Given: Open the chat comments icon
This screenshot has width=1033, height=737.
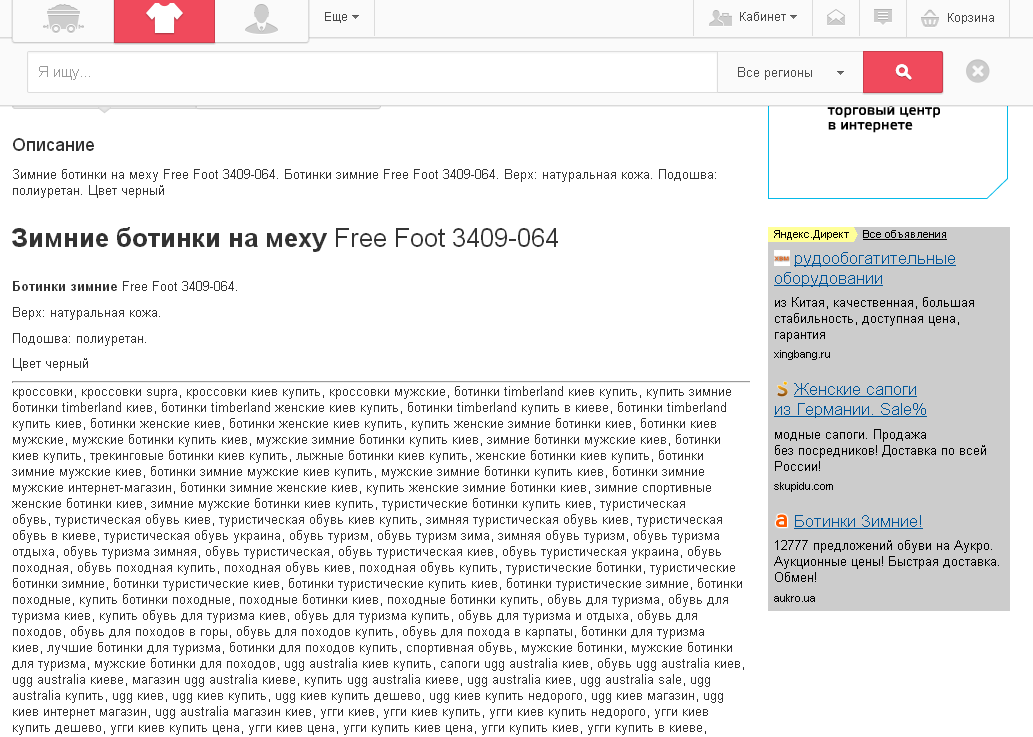Looking at the screenshot, I should (x=883, y=17).
